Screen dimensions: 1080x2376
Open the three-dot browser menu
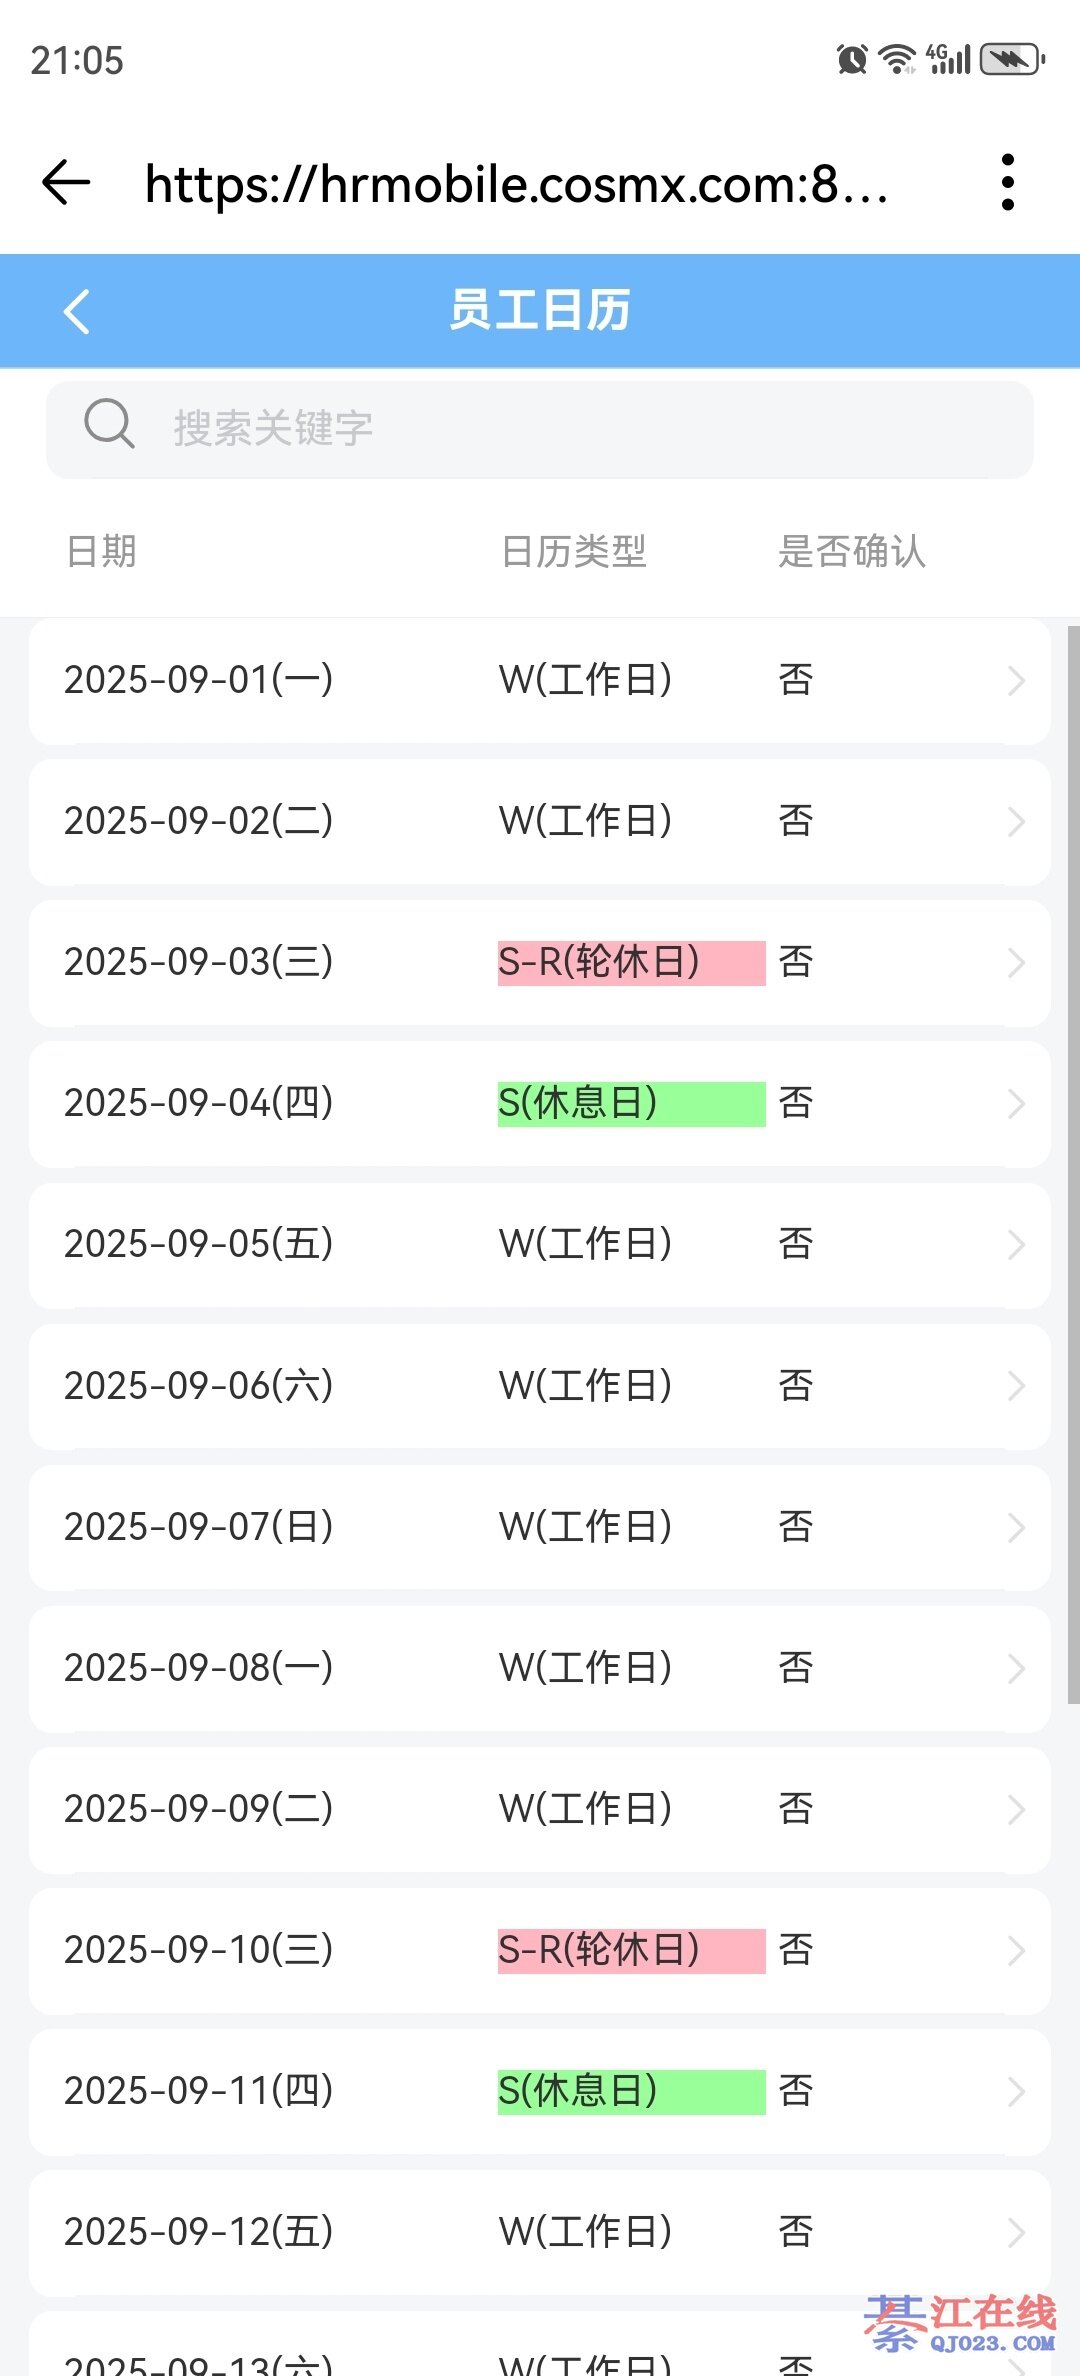1007,183
